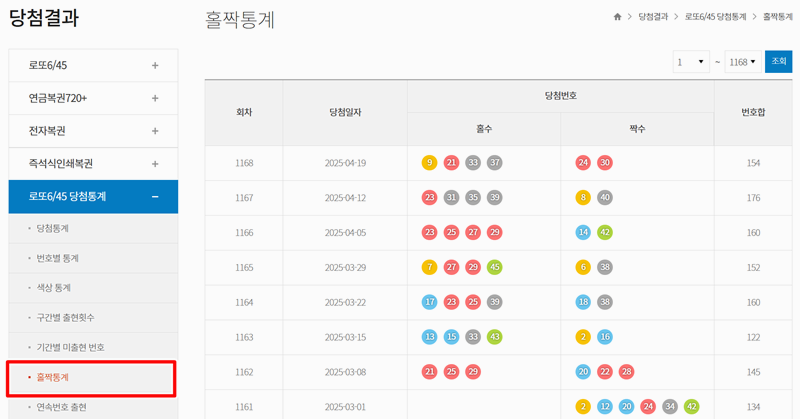Screen dimensions: 800x419
Task: Click red ball 21 in round 1162
Action: click(430, 372)
